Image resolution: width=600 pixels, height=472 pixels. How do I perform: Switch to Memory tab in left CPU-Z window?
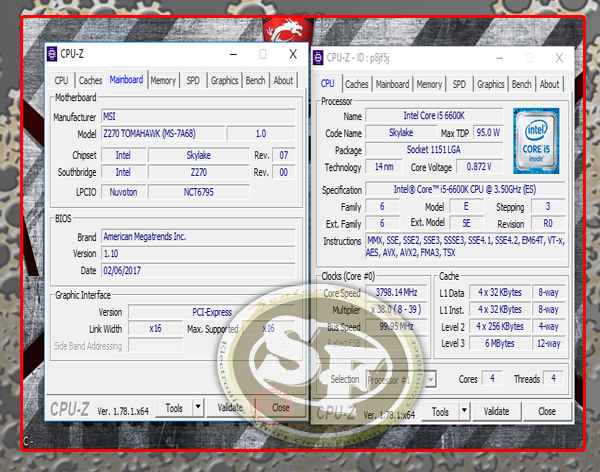163,80
